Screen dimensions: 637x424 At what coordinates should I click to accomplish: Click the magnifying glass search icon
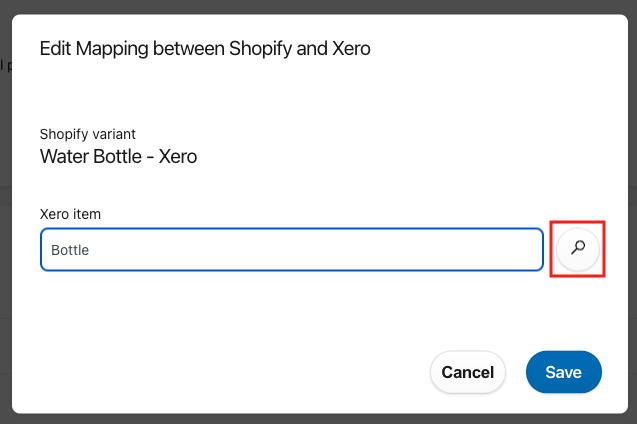[x=577, y=249]
